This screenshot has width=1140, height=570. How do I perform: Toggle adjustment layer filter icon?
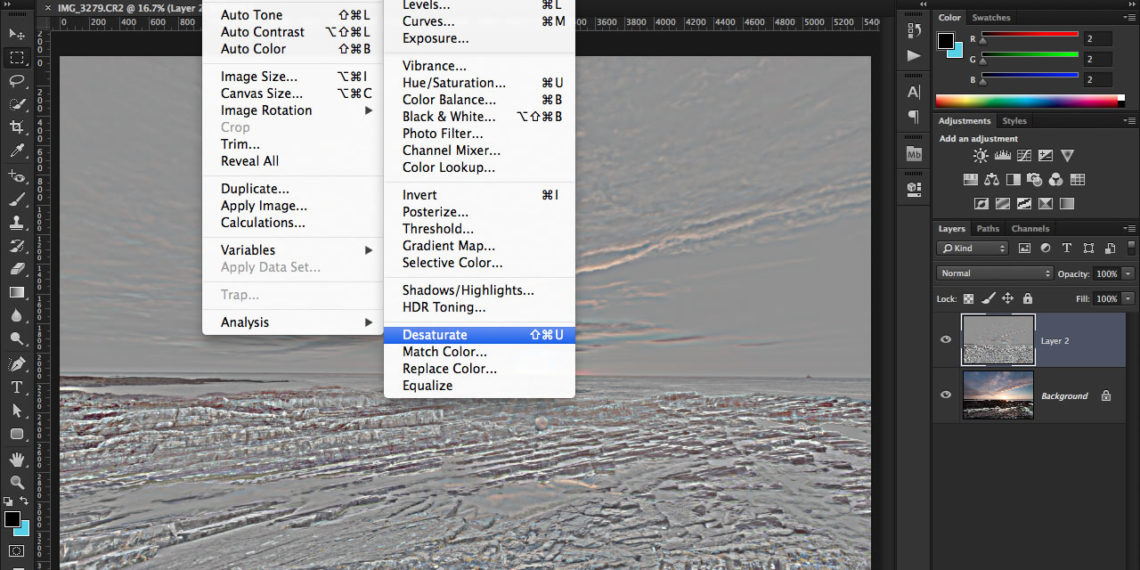click(x=1045, y=248)
